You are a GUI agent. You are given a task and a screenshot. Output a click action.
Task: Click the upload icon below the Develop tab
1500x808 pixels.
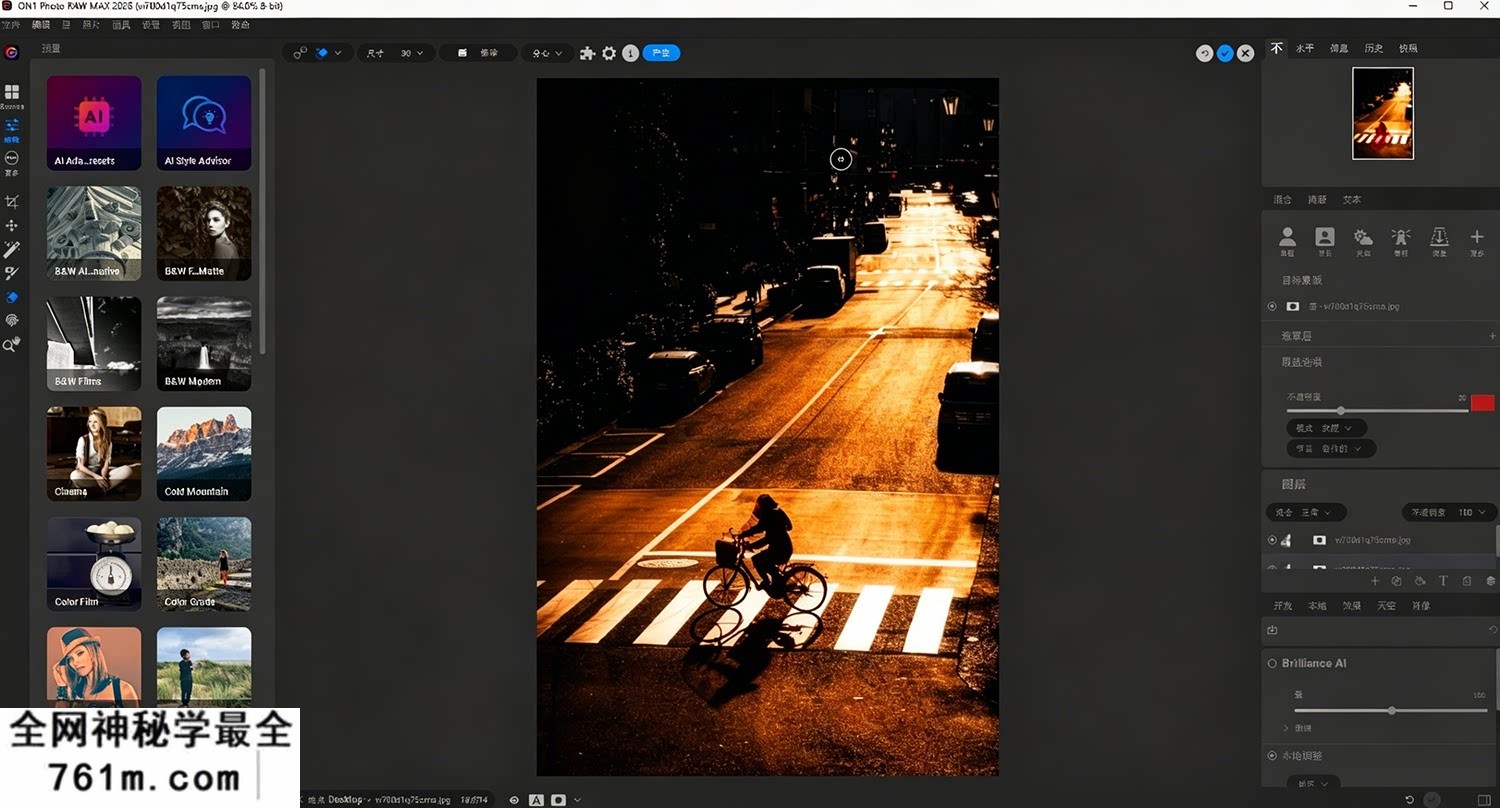tap(1273, 630)
